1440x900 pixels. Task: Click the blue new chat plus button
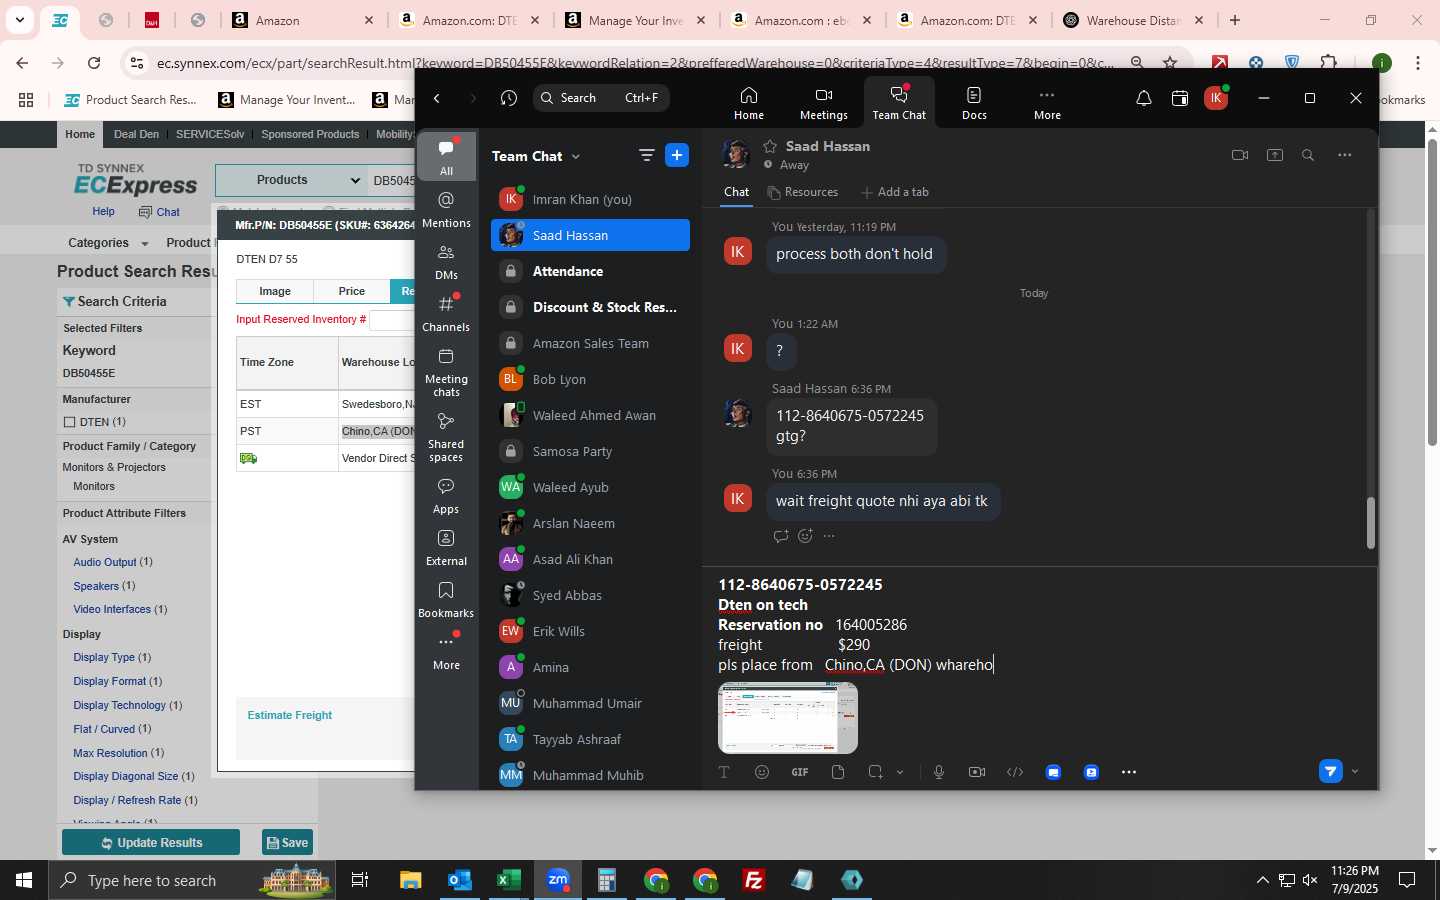coord(677,155)
